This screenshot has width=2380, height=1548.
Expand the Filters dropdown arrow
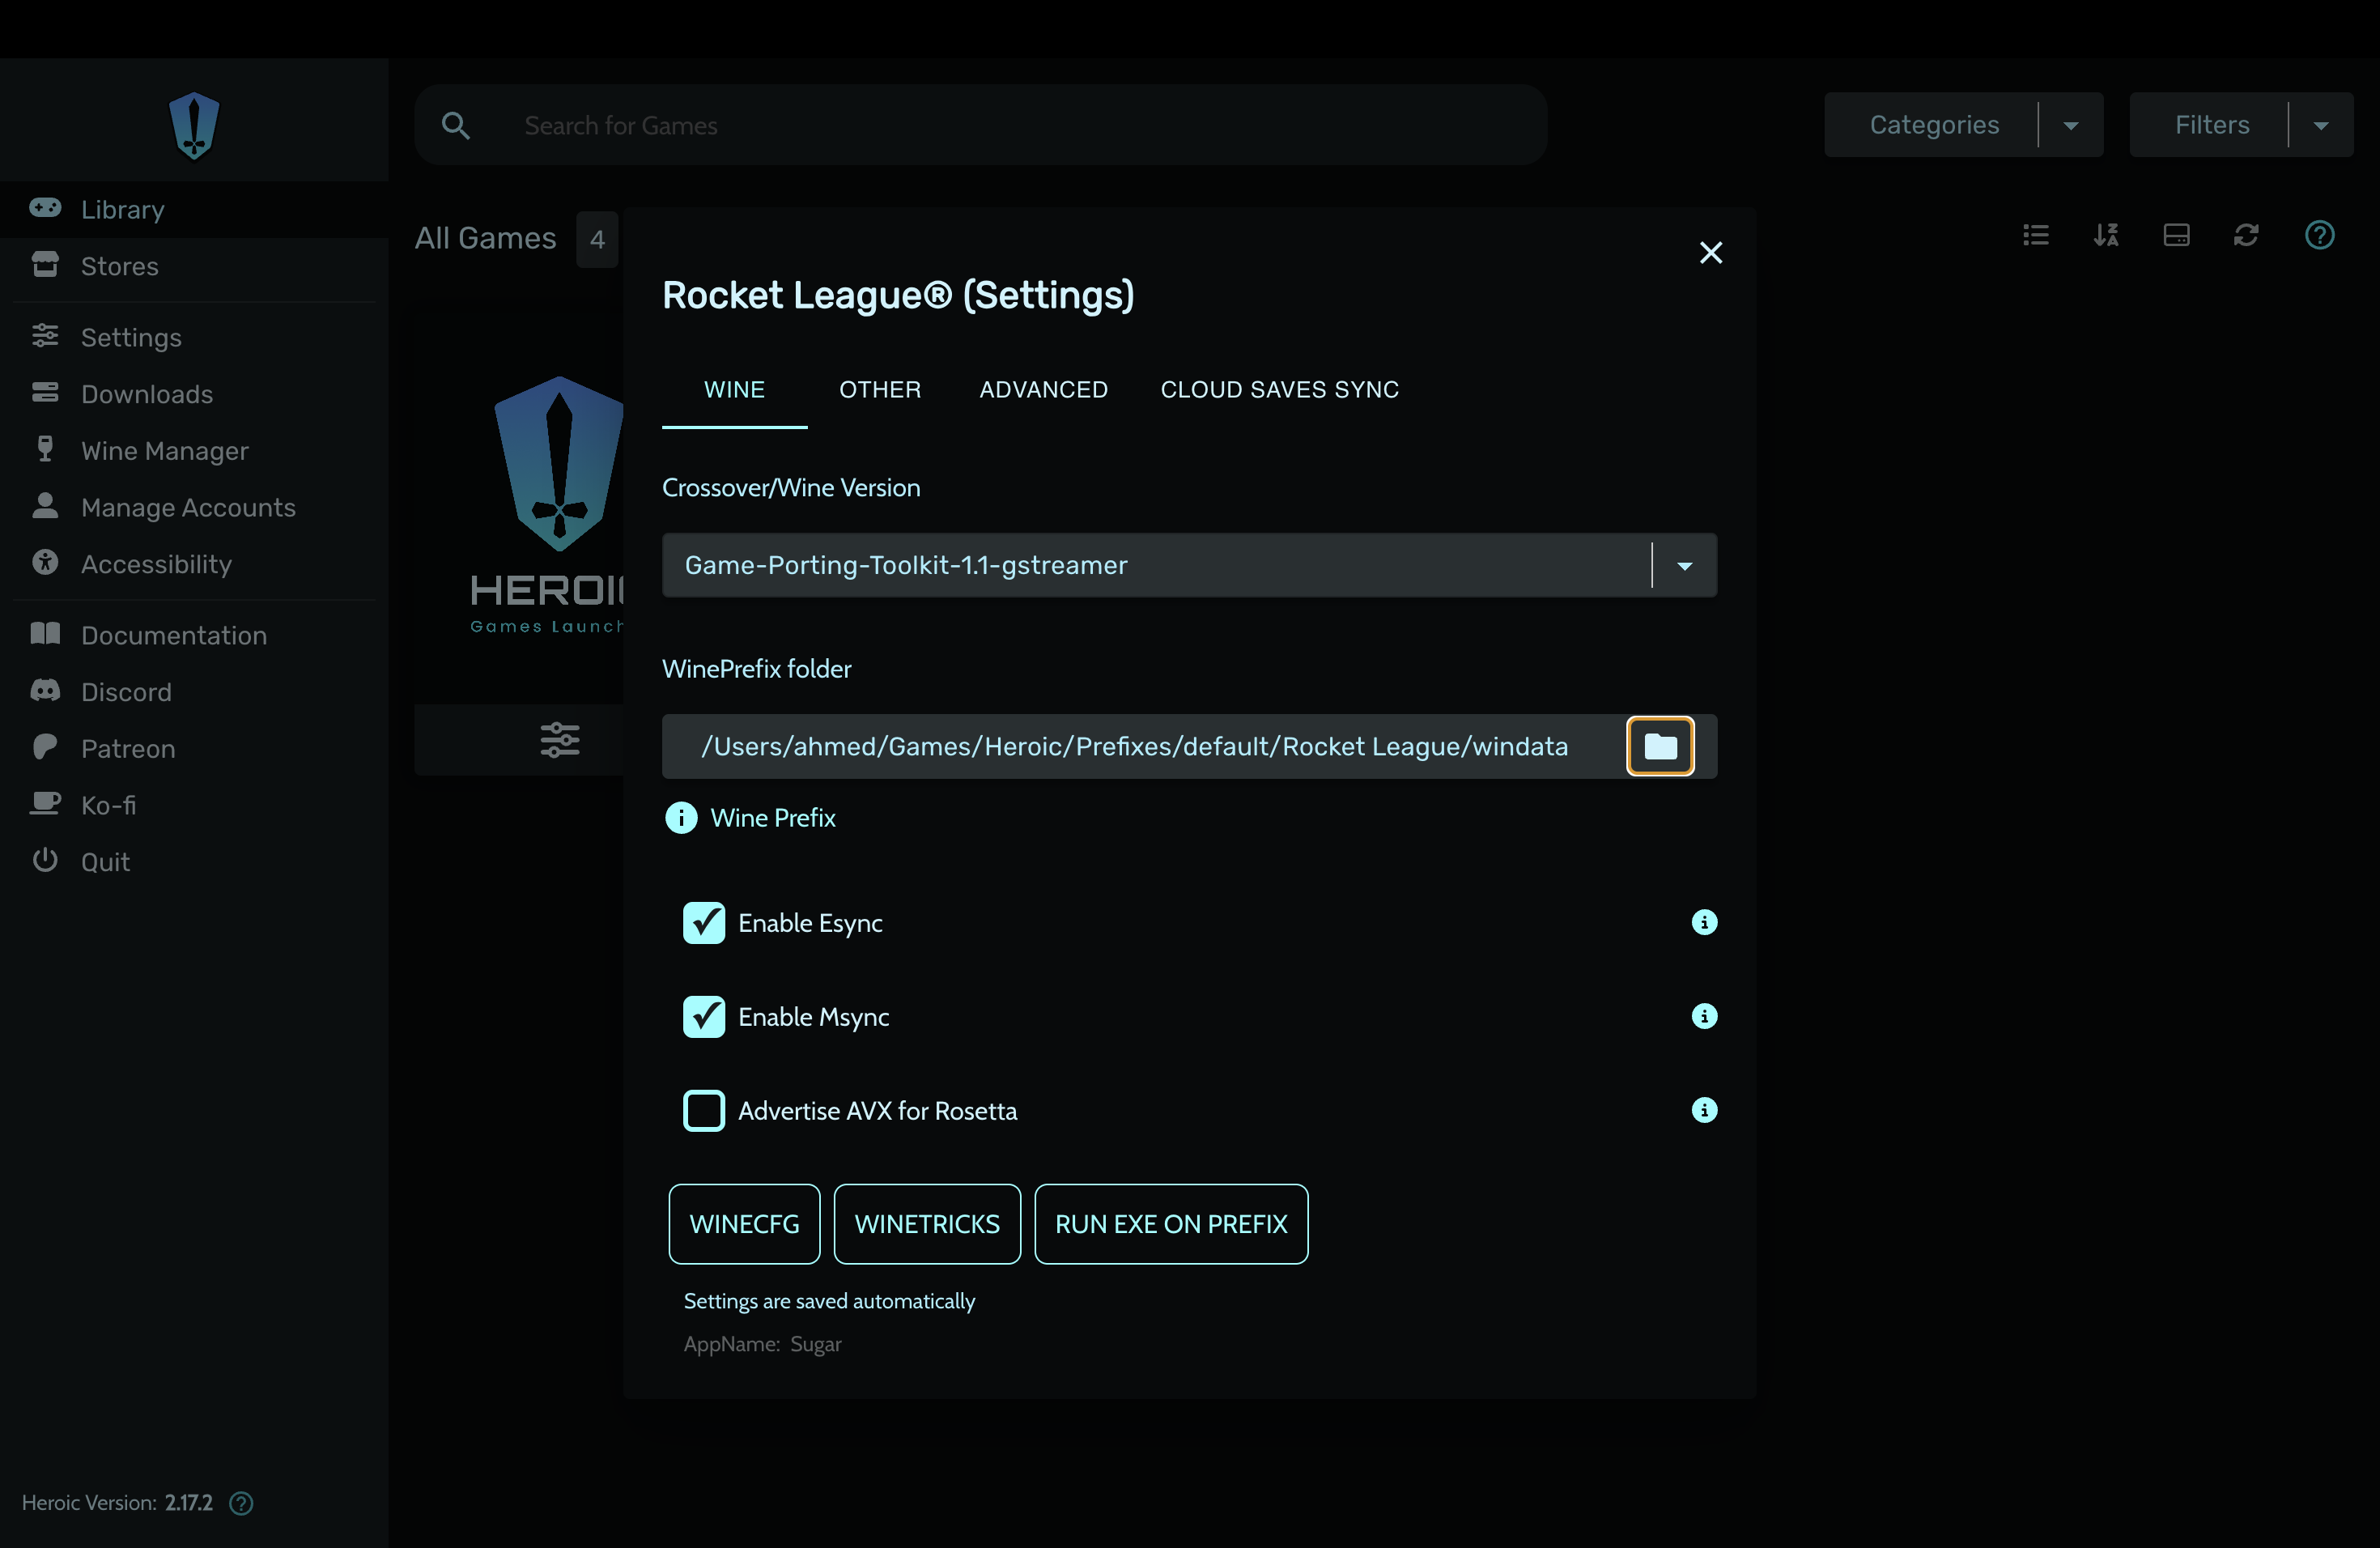(x=2321, y=125)
